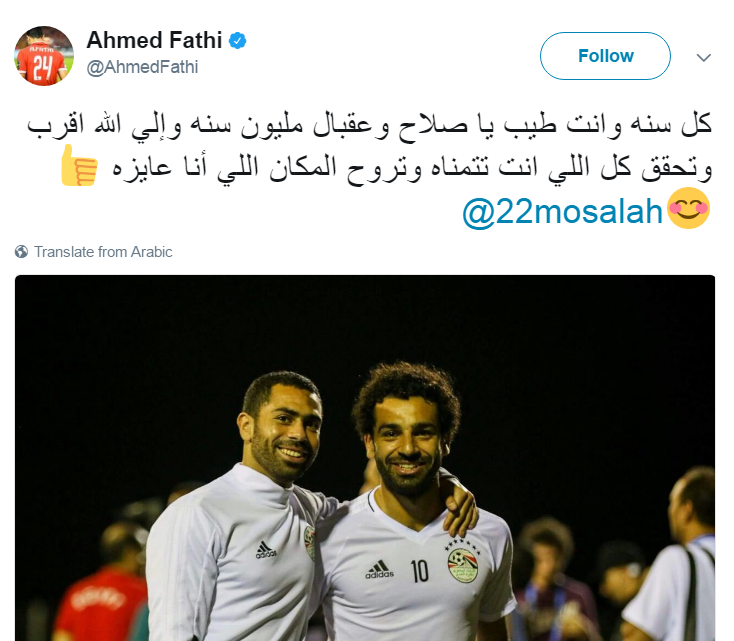
Task: Click the second line of Arabic tweet text
Action: (x=412, y=167)
